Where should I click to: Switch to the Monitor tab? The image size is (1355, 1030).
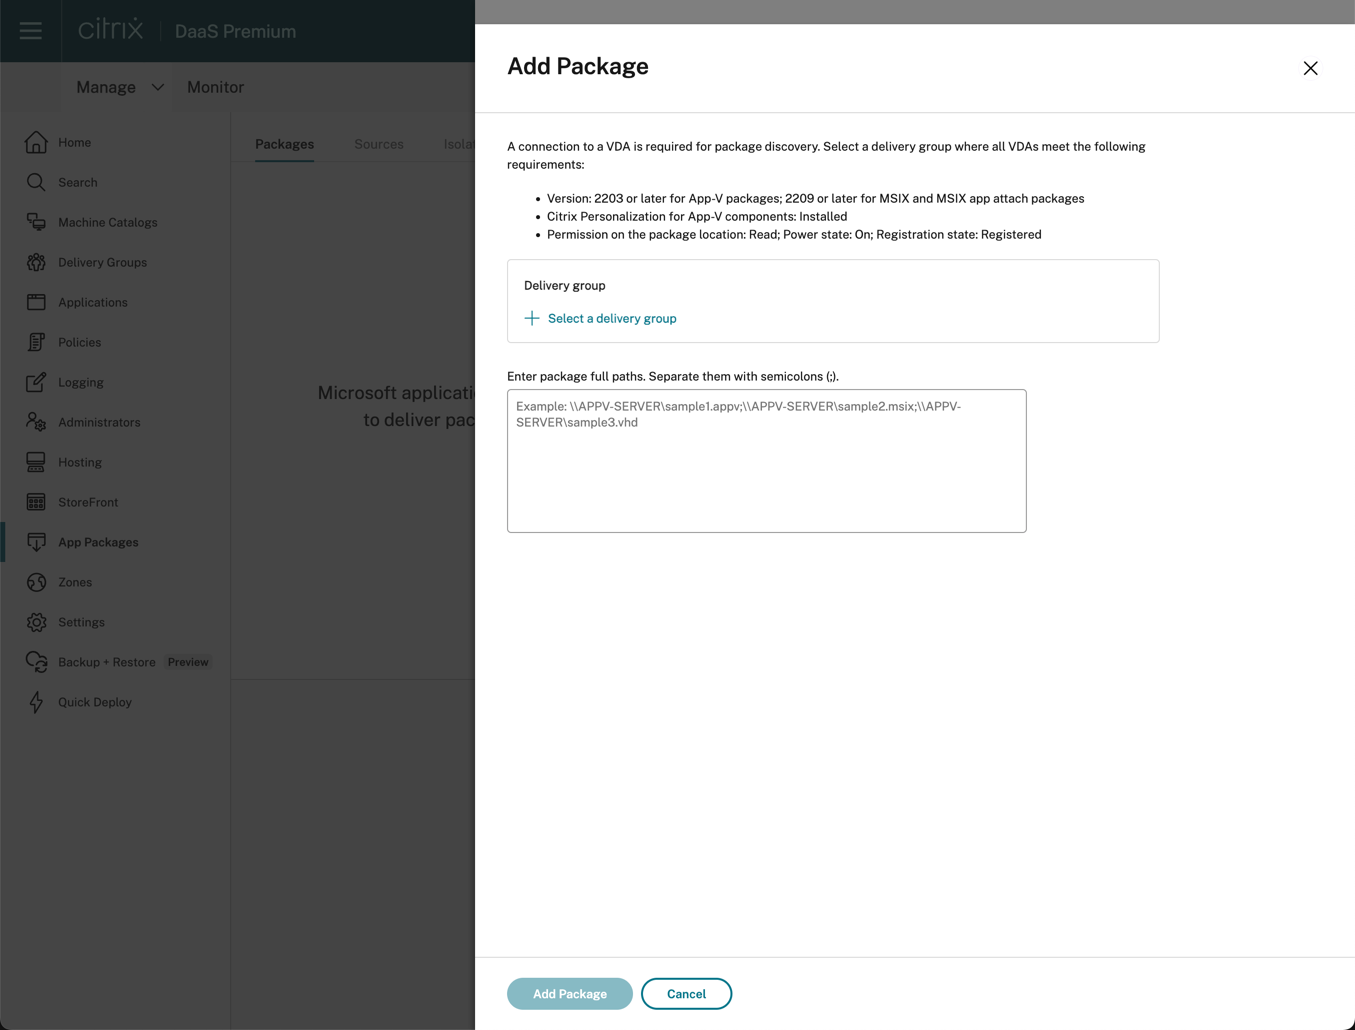point(215,87)
